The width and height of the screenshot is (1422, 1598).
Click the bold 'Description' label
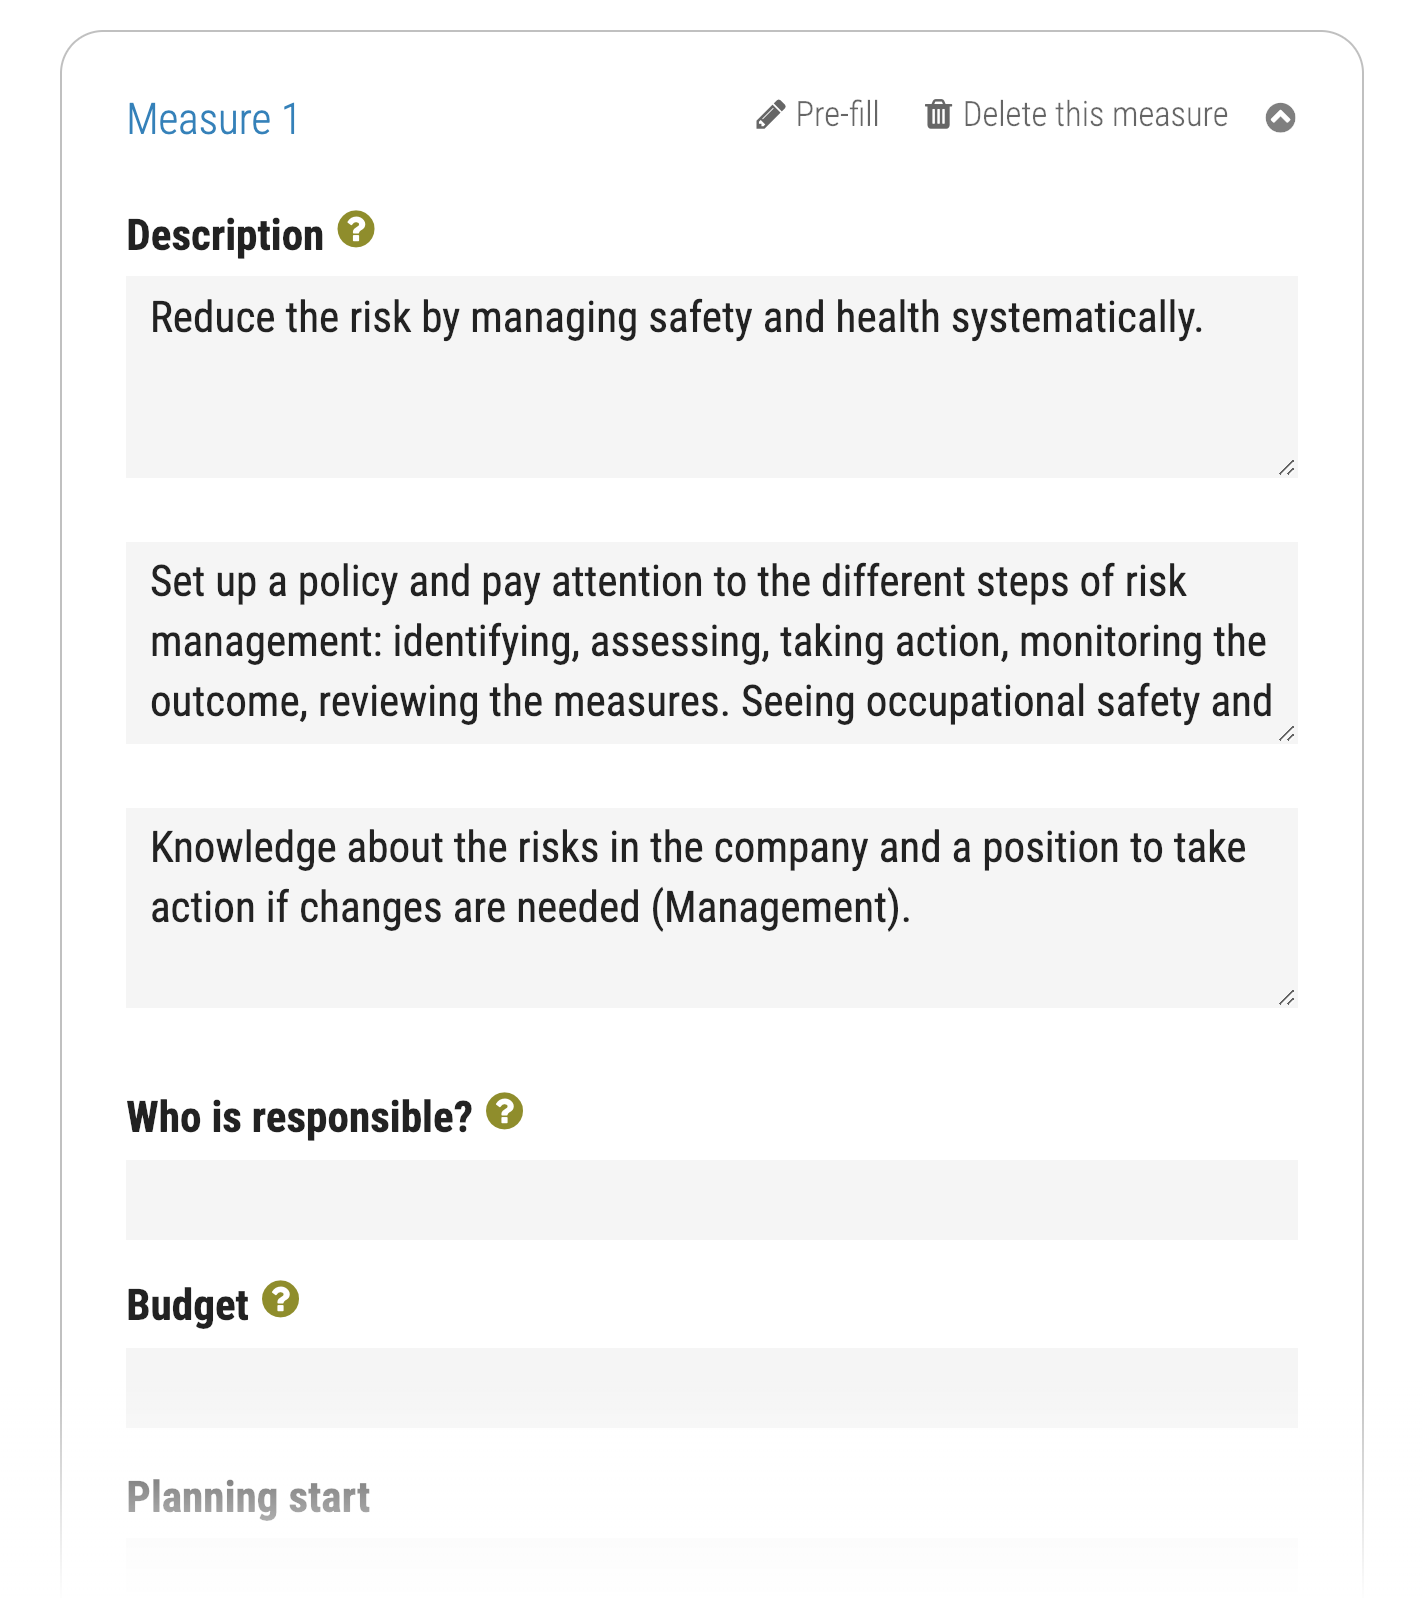pos(225,236)
